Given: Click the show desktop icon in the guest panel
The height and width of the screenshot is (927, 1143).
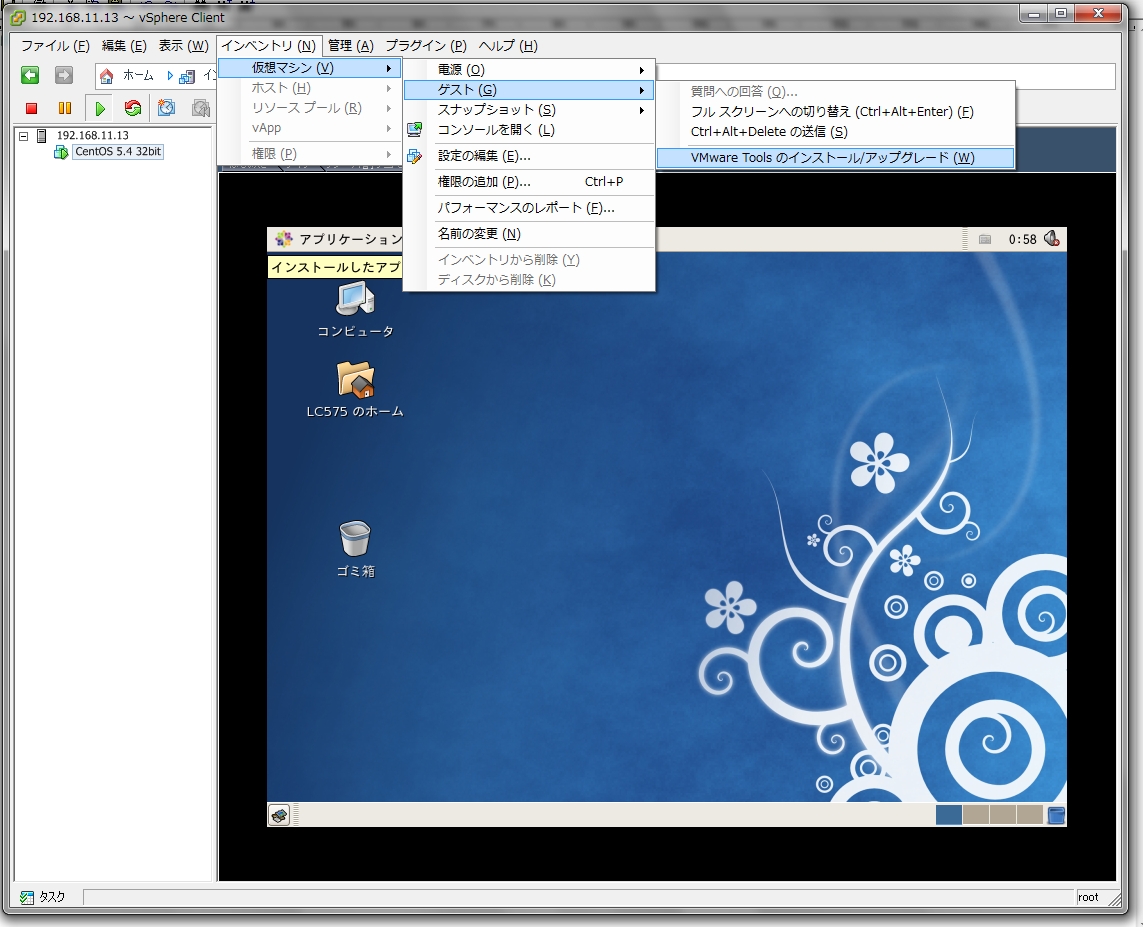Looking at the screenshot, I should [x=279, y=815].
